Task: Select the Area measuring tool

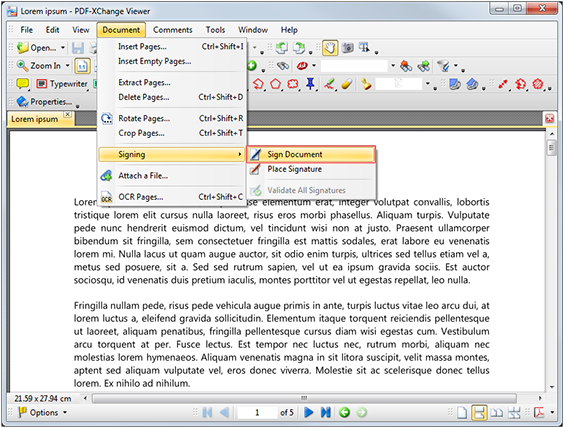Action: point(538,84)
